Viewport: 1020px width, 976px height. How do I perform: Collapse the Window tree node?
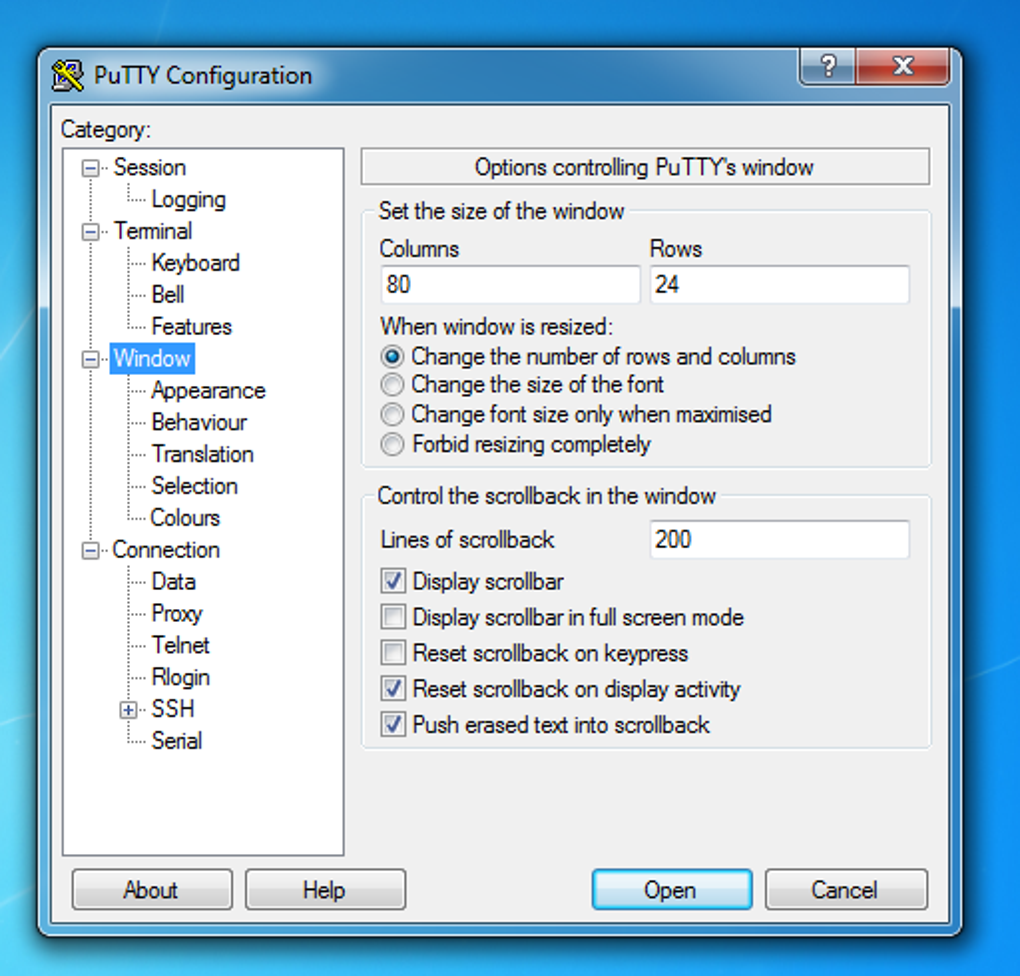[90, 359]
